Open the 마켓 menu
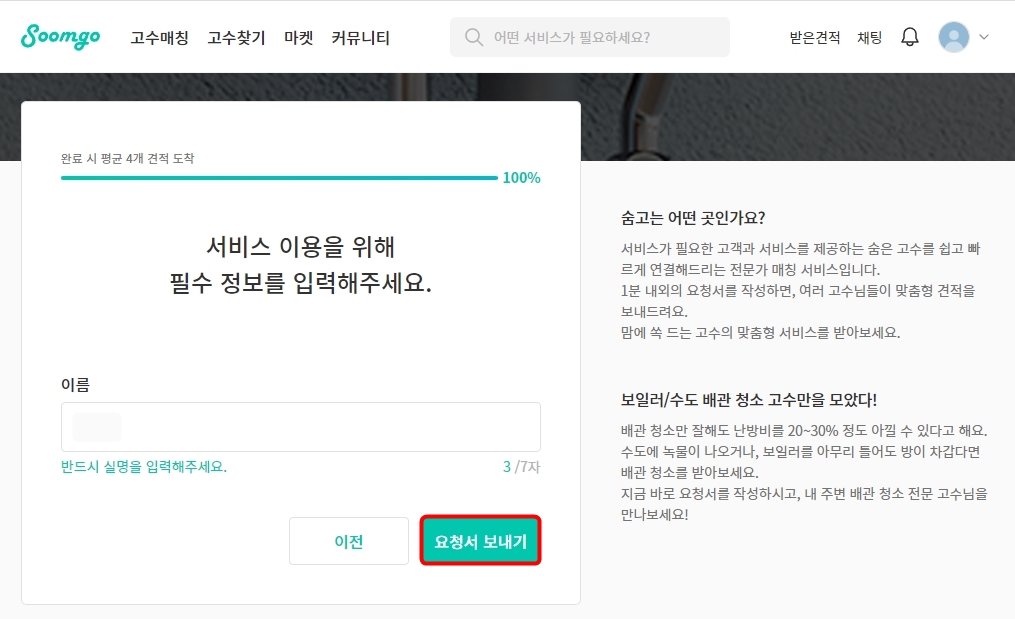This screenshot has width=1015, height=619. [x=298, y=38]
